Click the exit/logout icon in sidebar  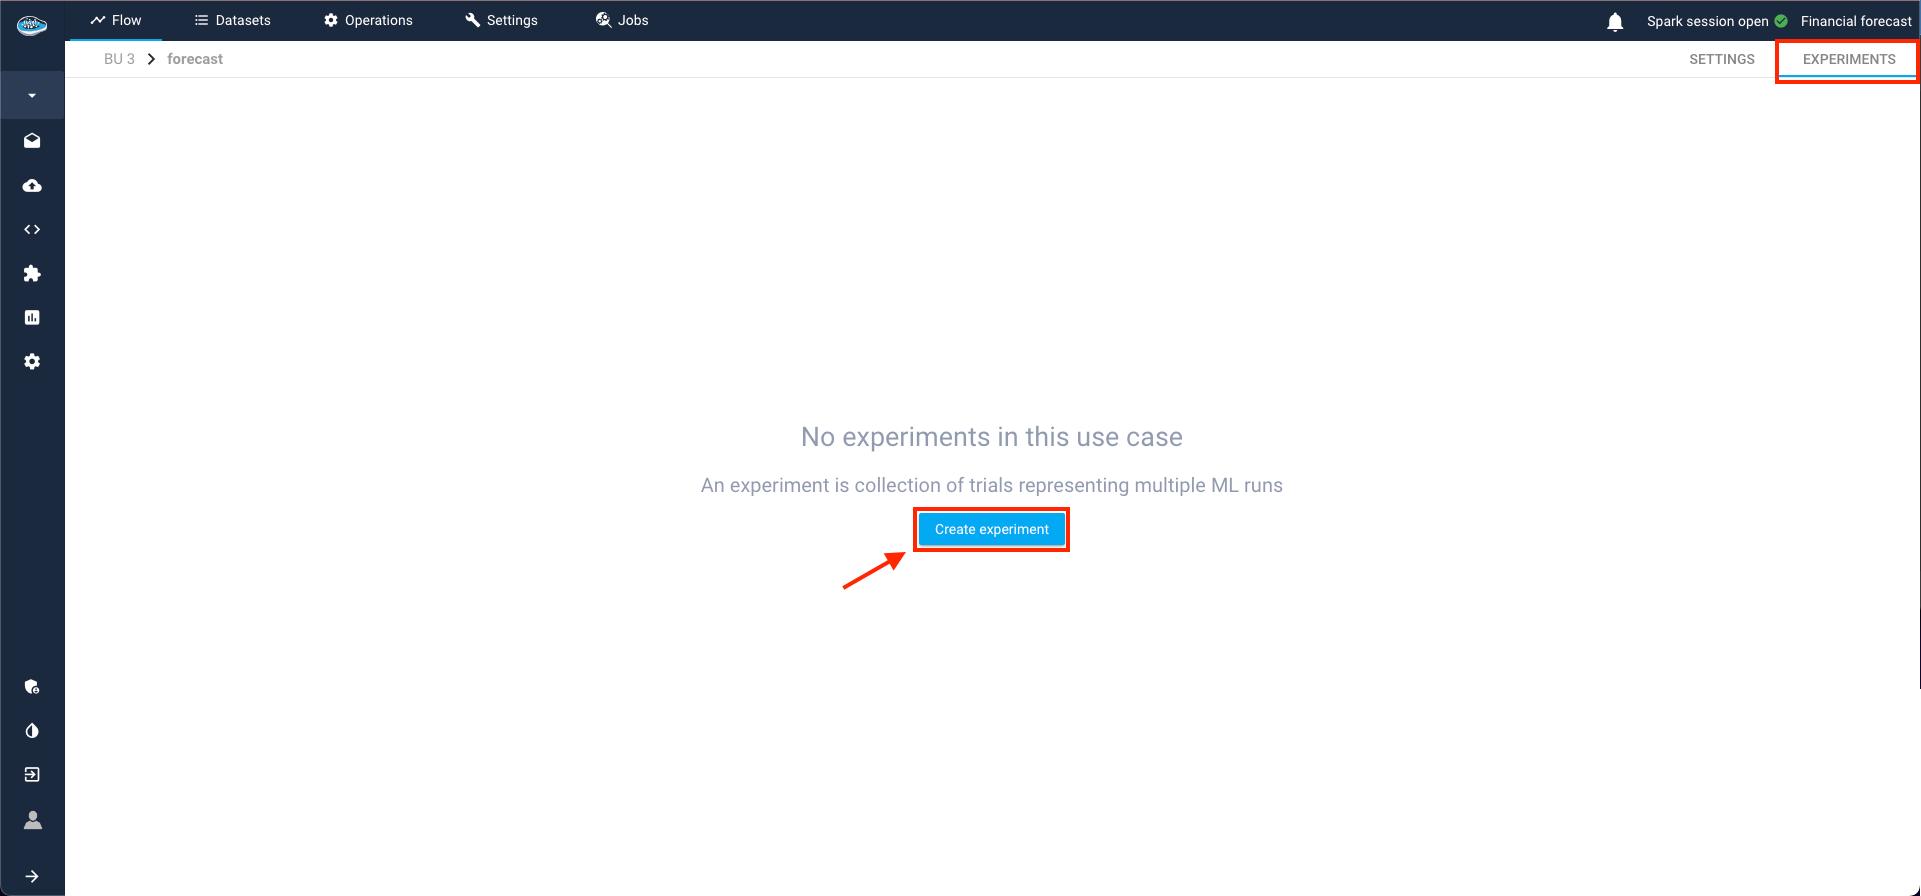[32, 774]
